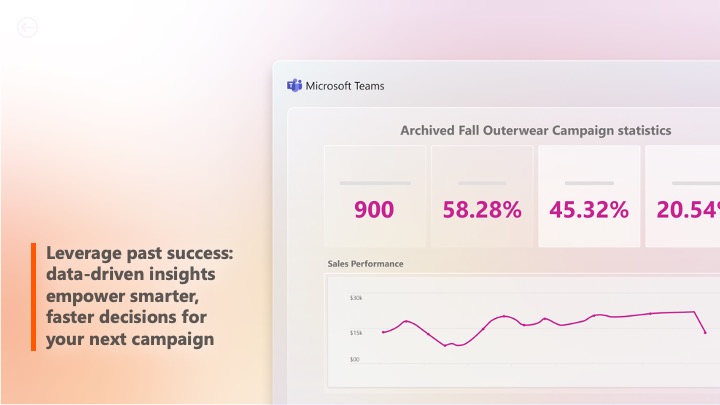The height and width of the screenshot is (405, 720).
Task: Click the $15k axis label
Action: (356, 333)
